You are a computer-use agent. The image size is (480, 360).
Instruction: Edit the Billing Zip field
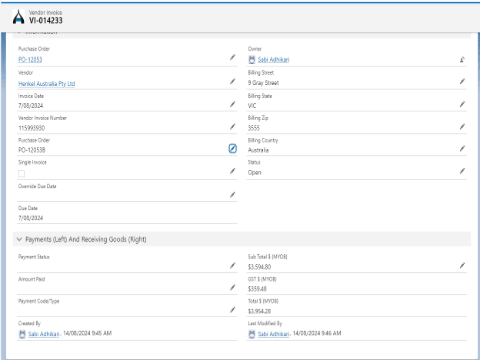(x=462, y=127)
